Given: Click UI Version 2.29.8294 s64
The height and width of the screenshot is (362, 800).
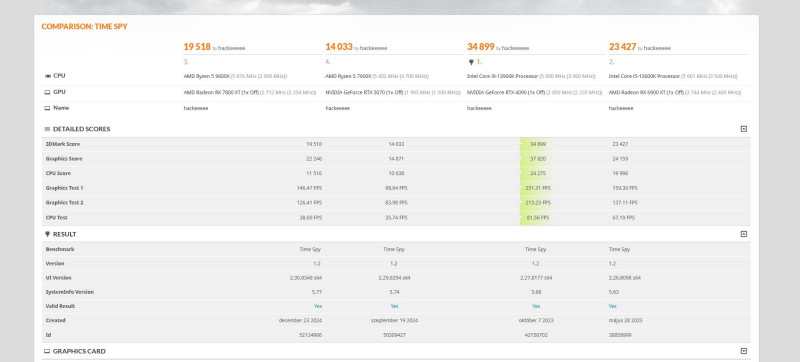Looking at the screenshot, I should click(394, 278).
